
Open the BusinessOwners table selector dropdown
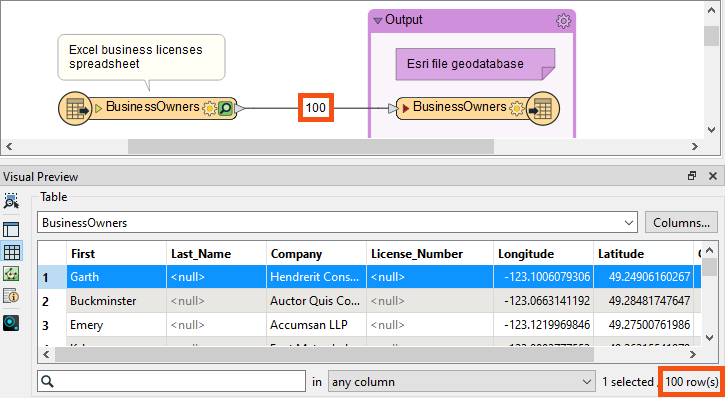337,223
